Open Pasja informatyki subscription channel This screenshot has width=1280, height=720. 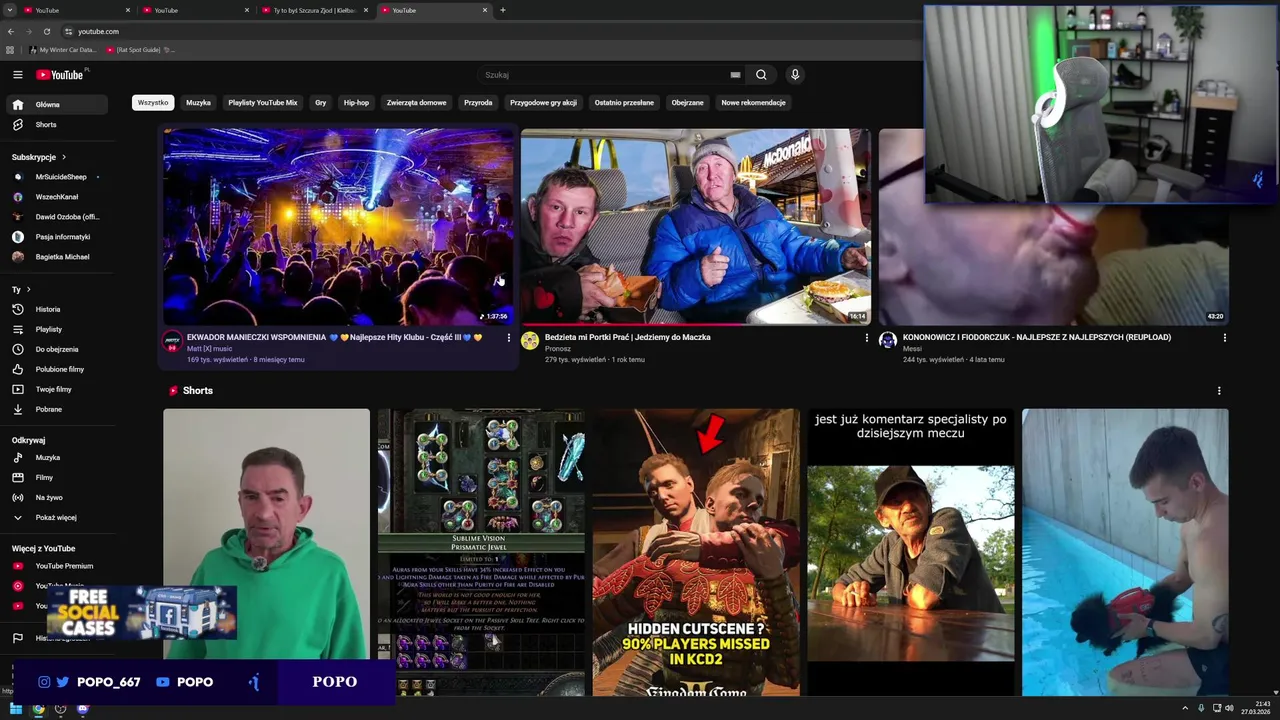(59, 237)
